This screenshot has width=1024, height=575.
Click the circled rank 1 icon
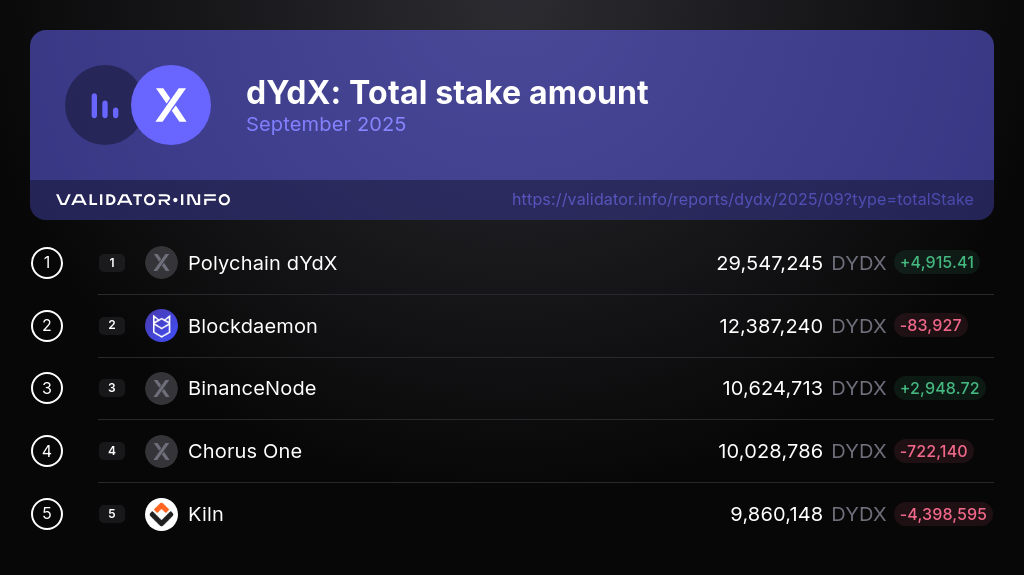point(47,263)
